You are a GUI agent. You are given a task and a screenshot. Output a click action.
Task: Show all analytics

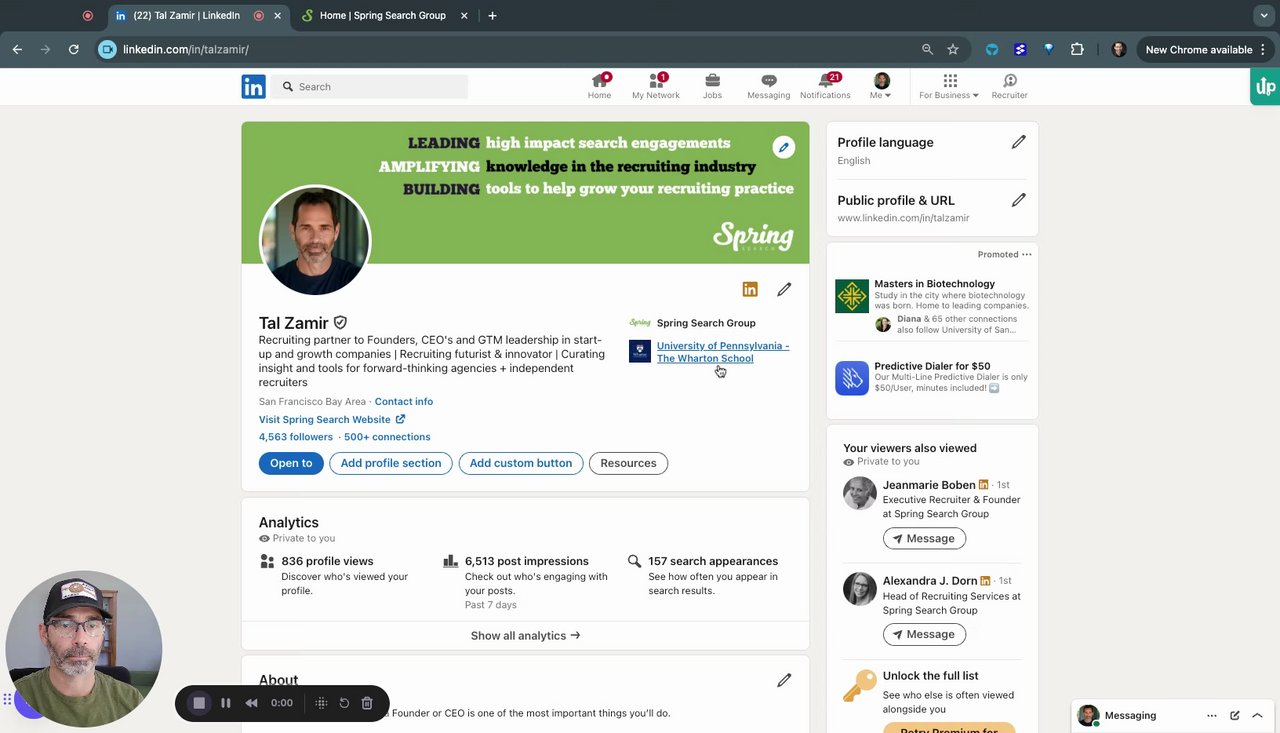click(x=525, y=636)
